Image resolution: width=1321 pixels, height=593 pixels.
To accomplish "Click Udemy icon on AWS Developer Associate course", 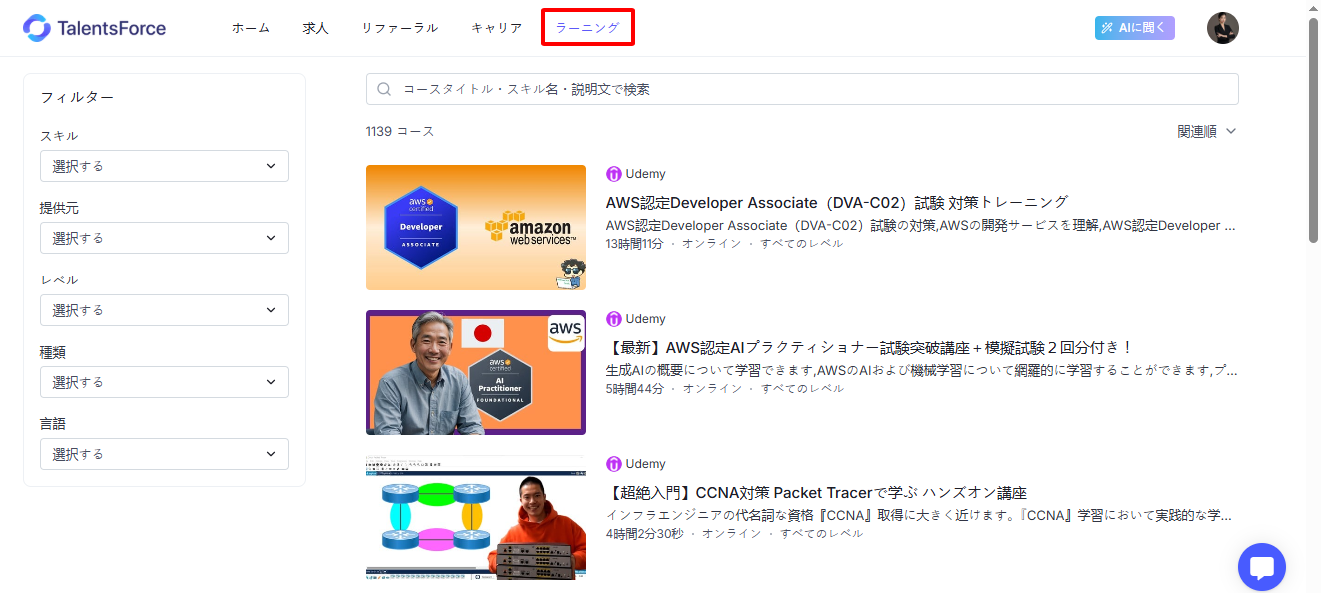I will tap(614, 174).
